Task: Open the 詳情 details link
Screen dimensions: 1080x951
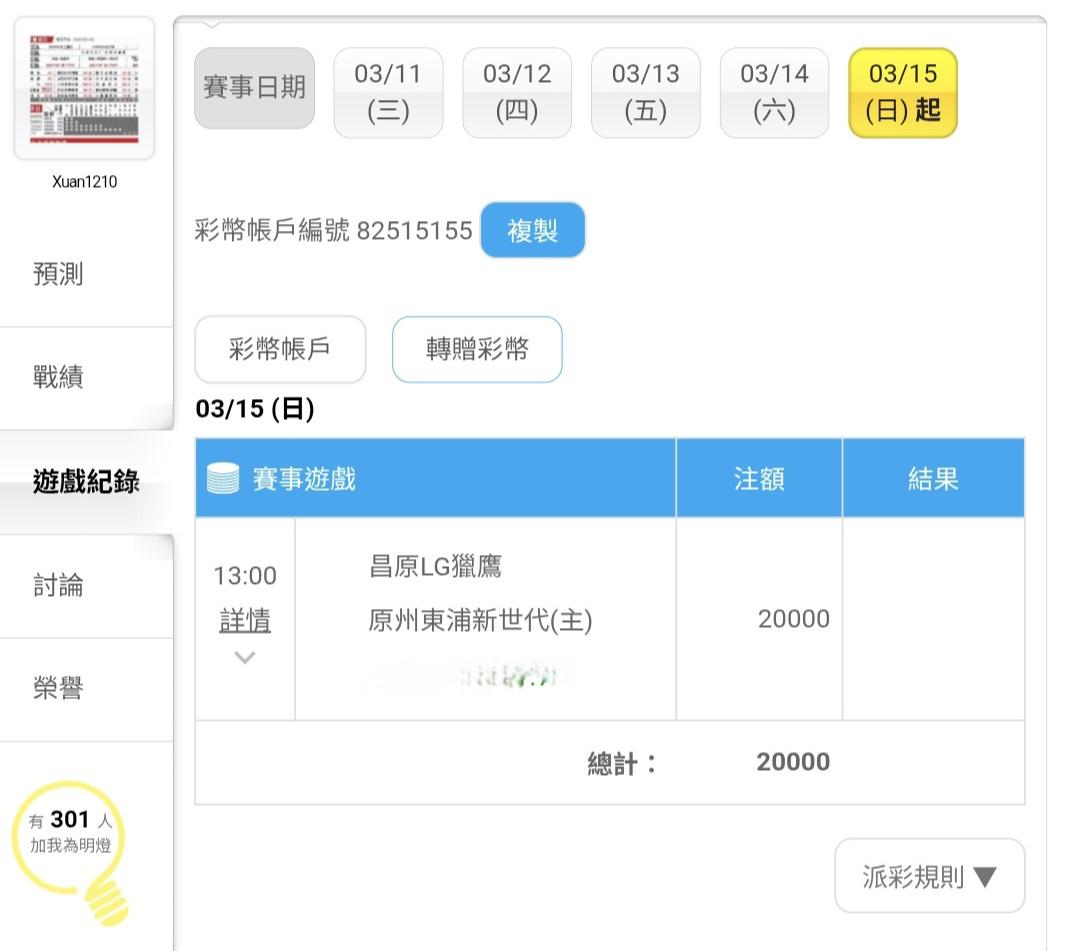Action: point(245,621)
